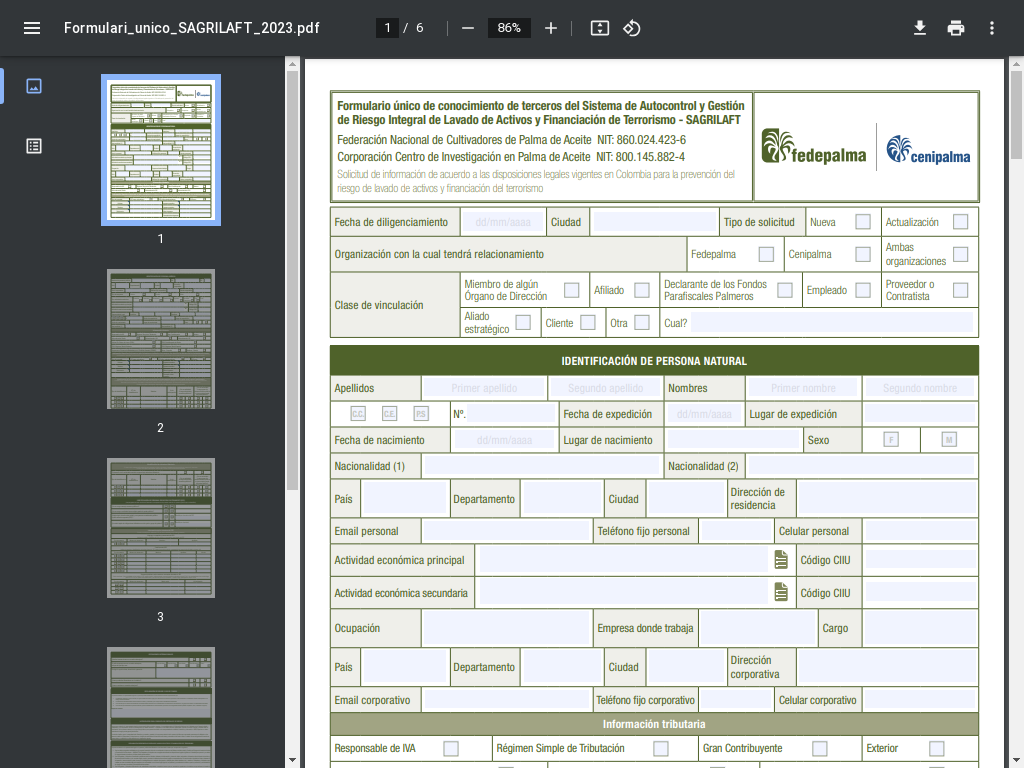Click the fit to page icon
This screenshot has height=768, width=1024.
[x=599, y=28]
